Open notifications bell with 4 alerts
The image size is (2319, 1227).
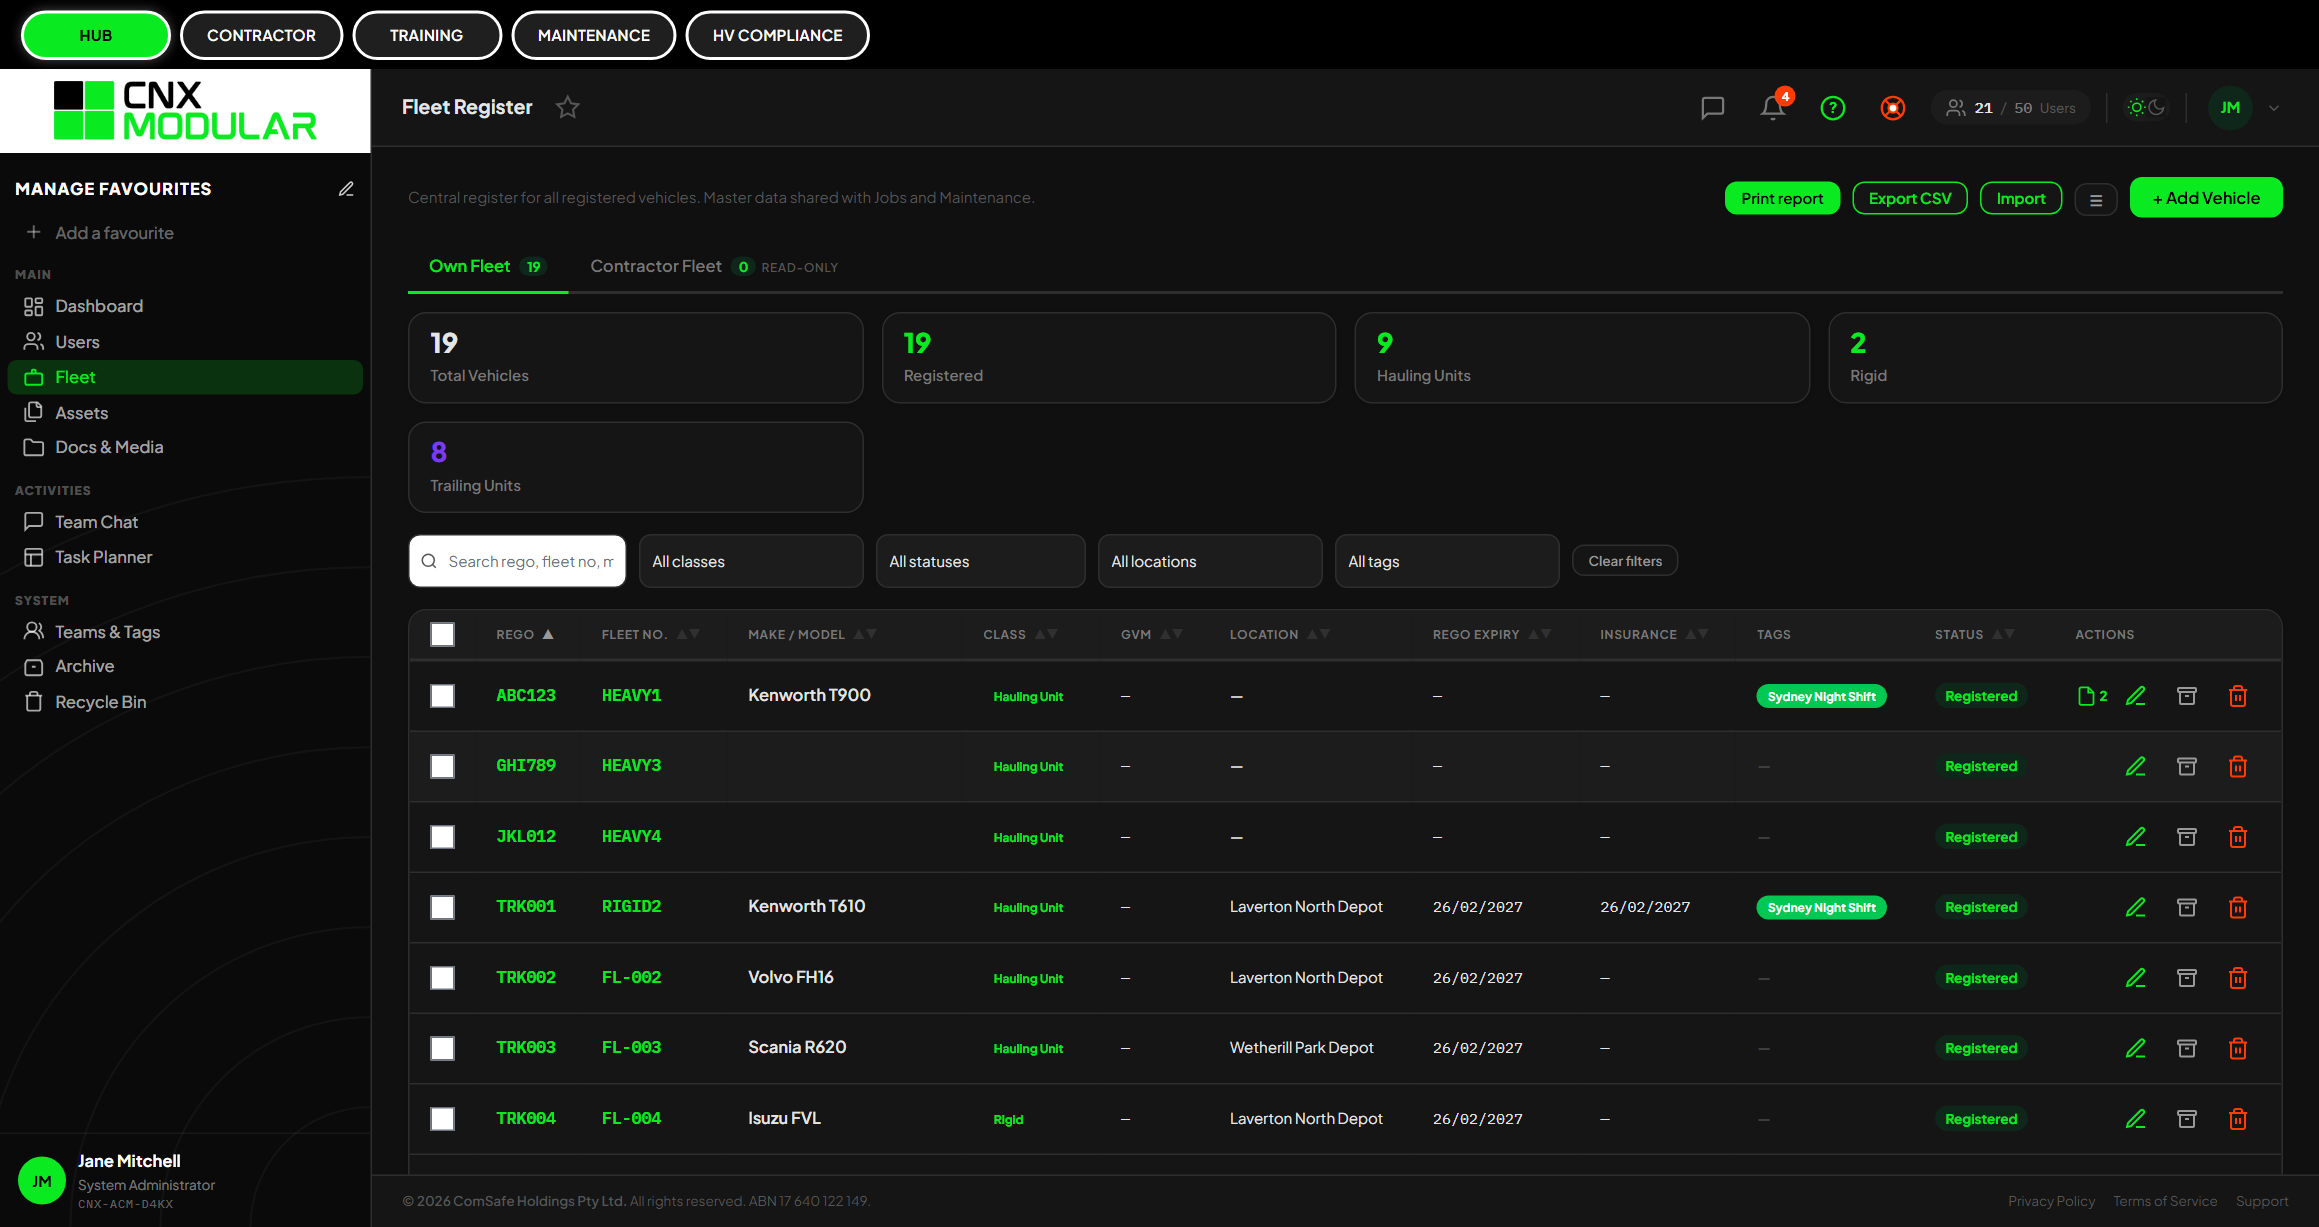(1774, 107)
